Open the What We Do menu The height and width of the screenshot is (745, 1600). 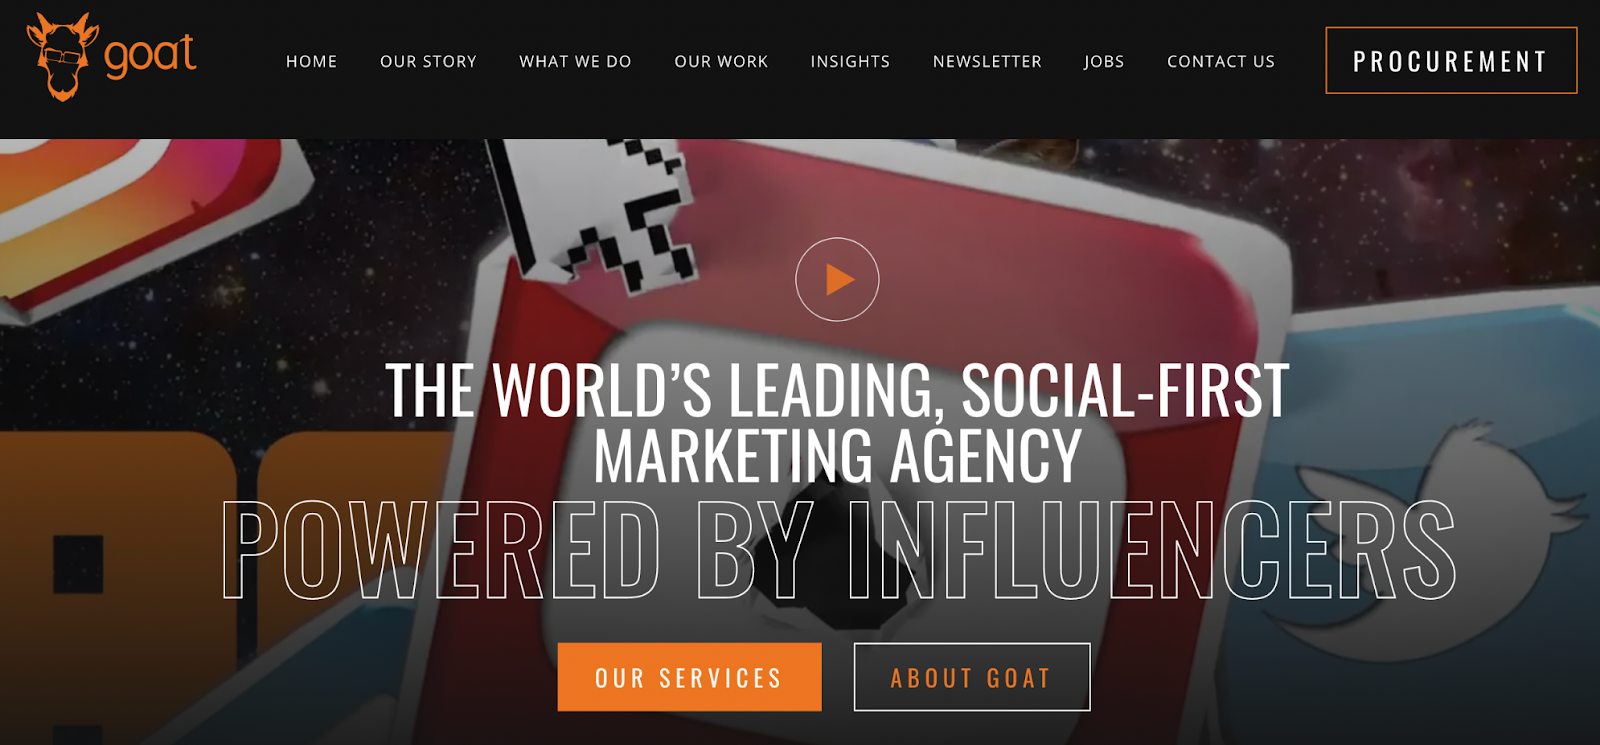575,61
